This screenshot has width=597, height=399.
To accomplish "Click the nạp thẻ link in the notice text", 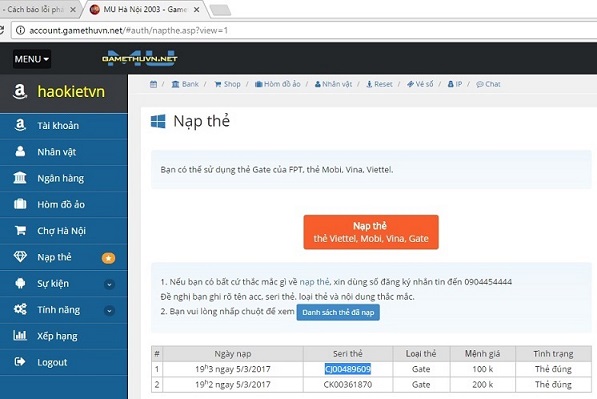I will (314, 282).
